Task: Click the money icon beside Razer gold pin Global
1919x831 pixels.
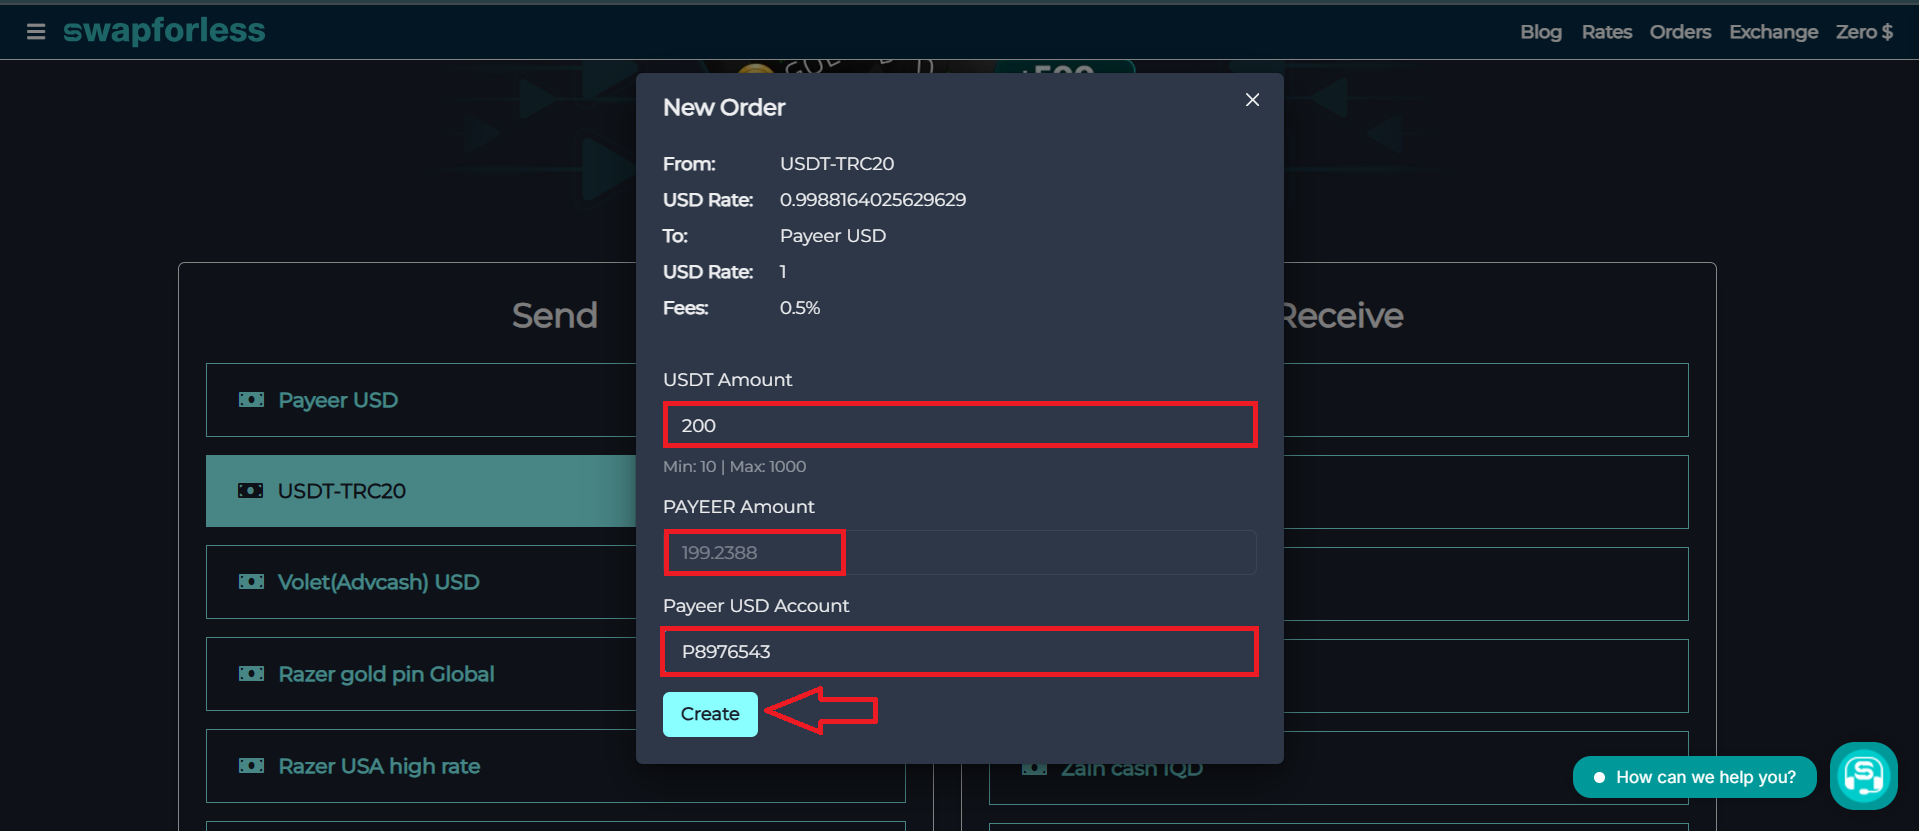Action: point(251,674)
